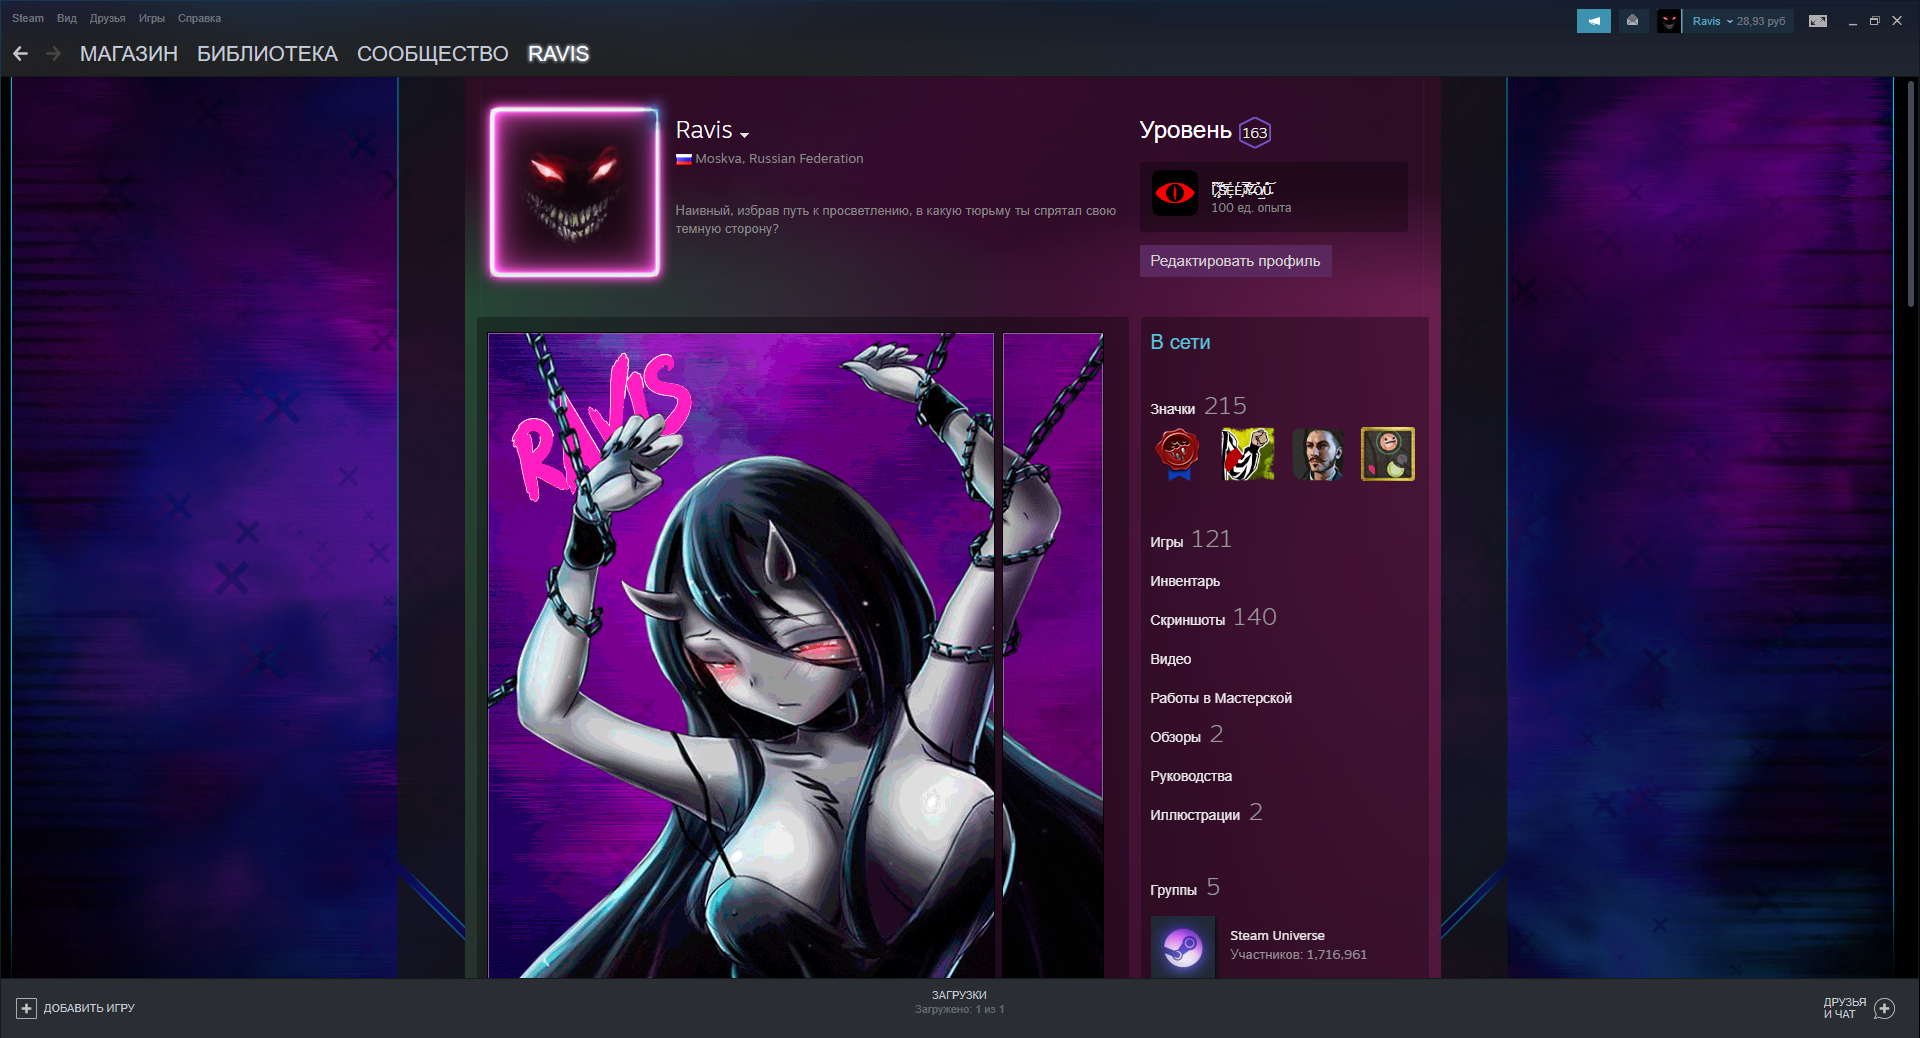This screenshot has width=1920, height=1038.
Task: Open the envelope notifications inbox icon
Action: coord(1632,21)
